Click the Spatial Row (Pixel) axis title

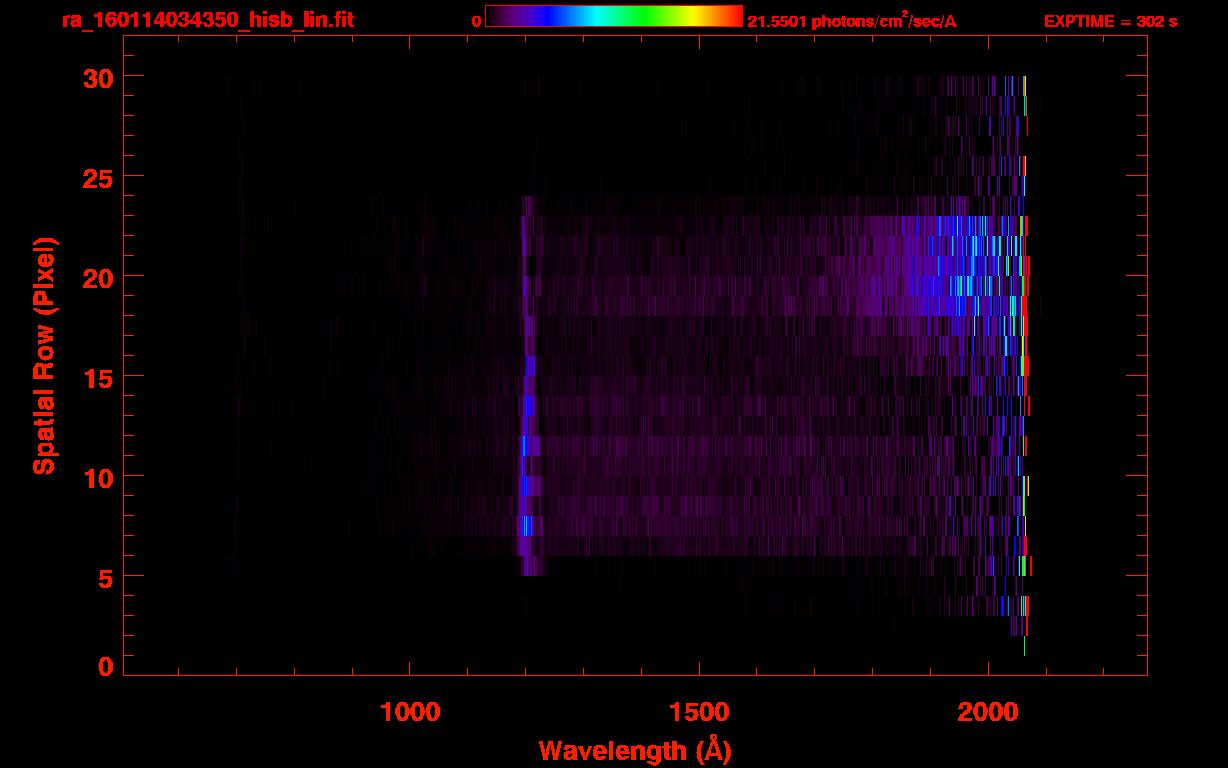click(45, 355)
